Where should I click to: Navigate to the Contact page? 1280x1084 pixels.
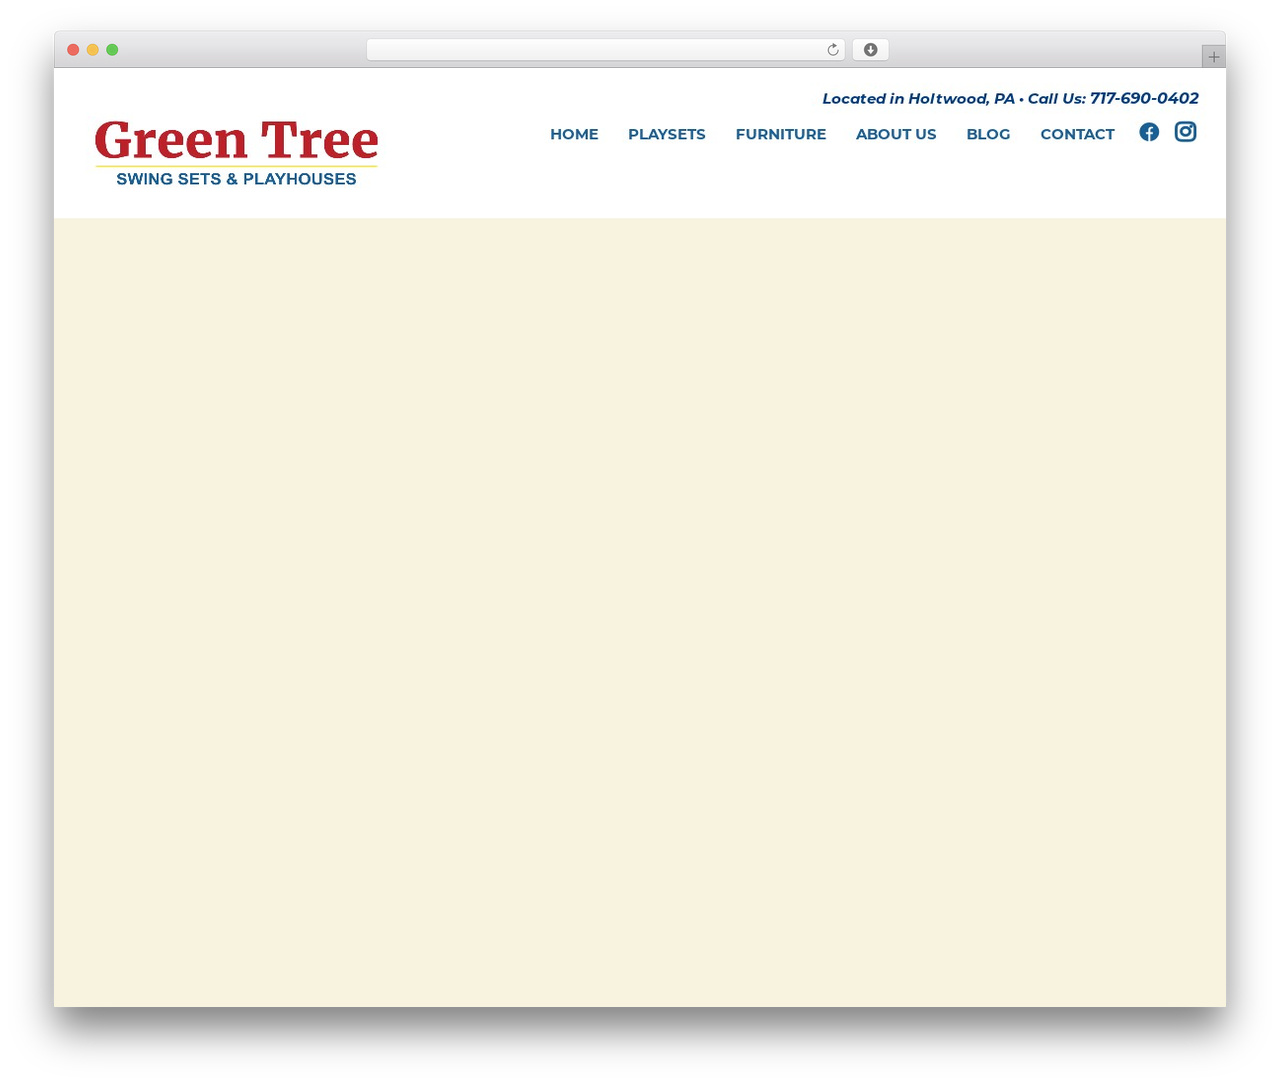(1077, 134)
